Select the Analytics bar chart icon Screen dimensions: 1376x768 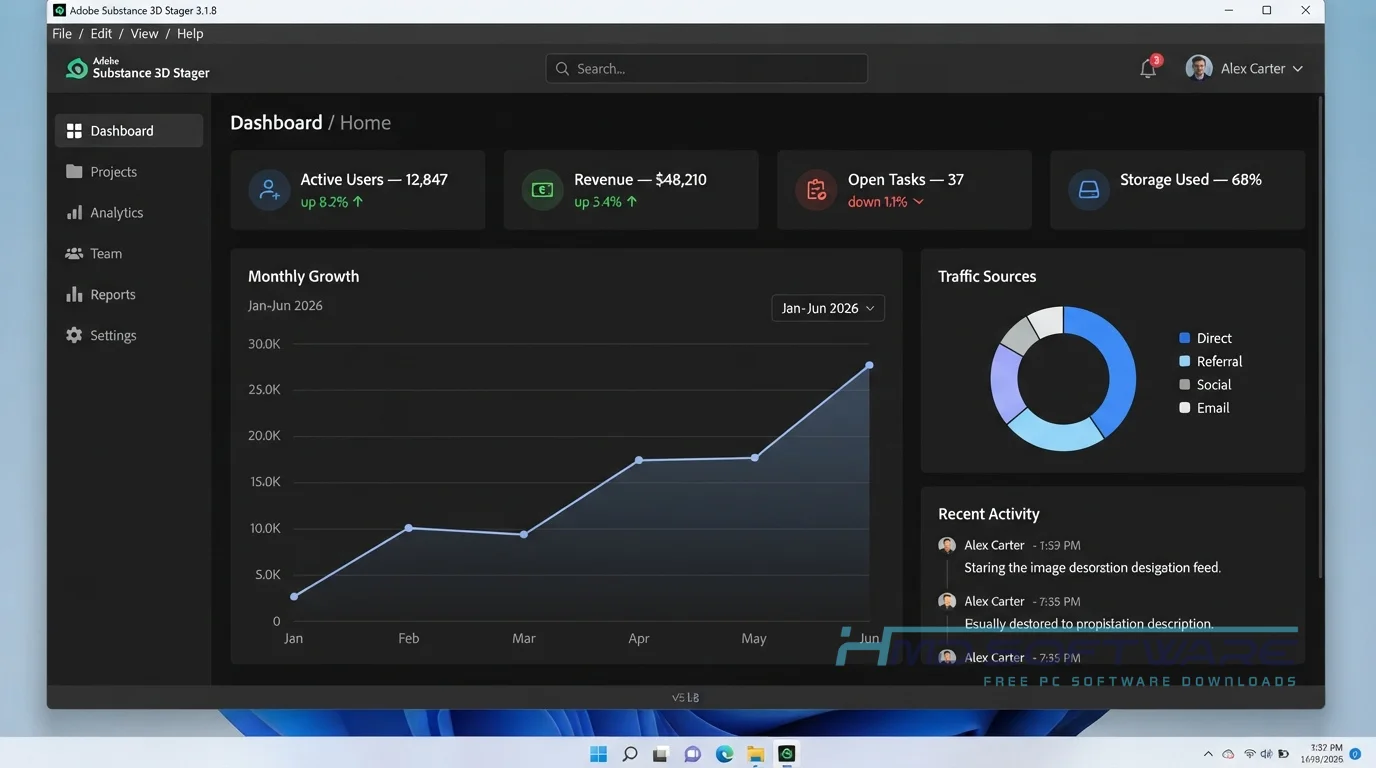point(74,213)
